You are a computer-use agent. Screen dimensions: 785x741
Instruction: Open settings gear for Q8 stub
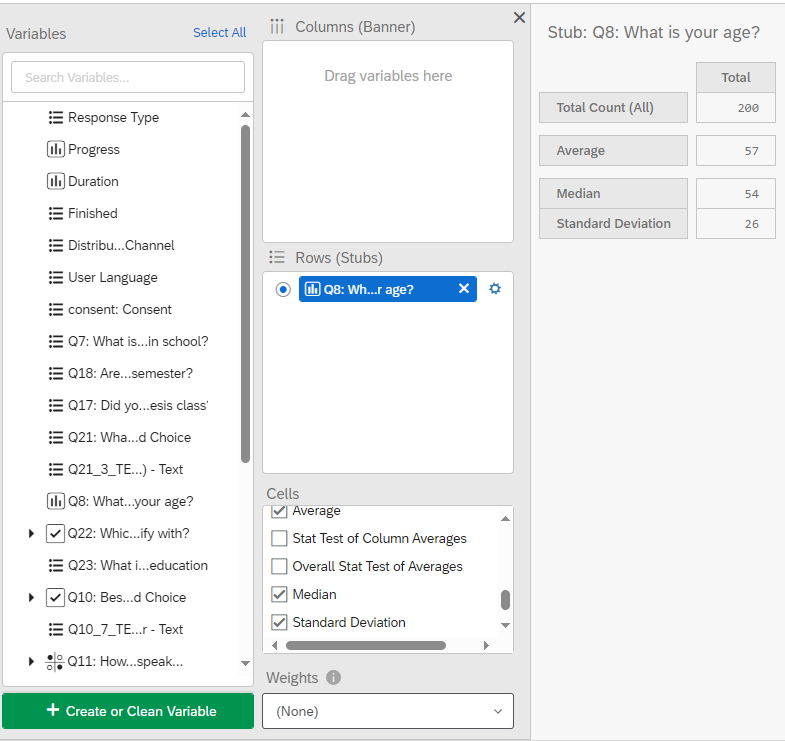(495, 289)
